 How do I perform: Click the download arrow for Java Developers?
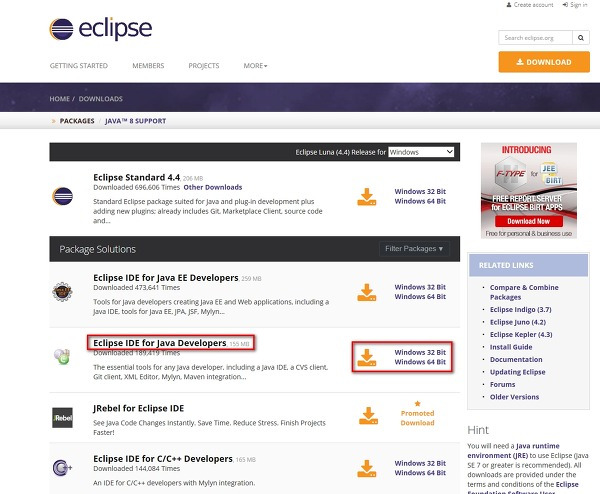[367, 357]
